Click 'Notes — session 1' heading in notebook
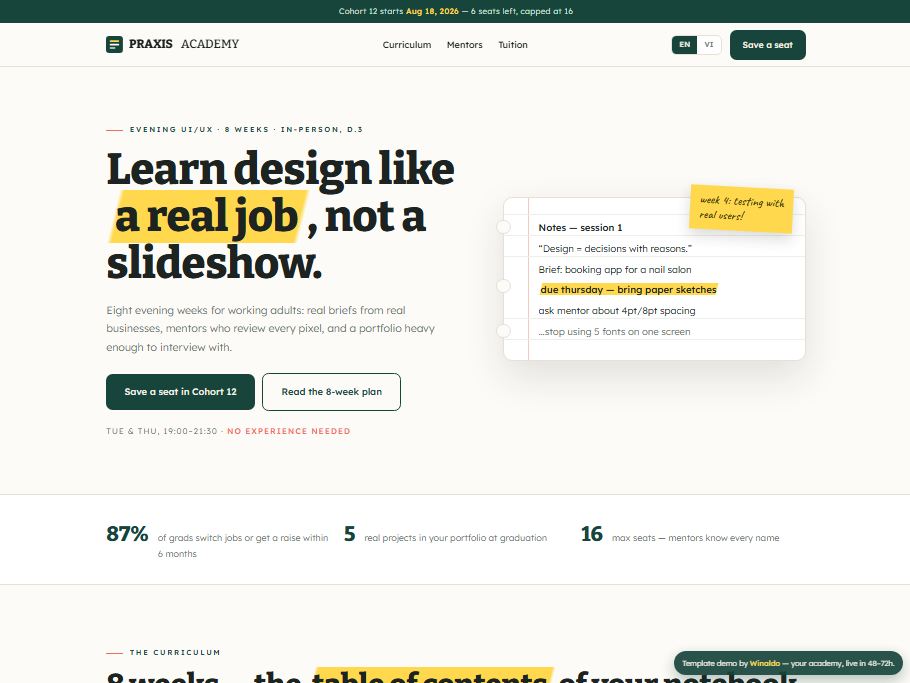 (x=580, y=227)
